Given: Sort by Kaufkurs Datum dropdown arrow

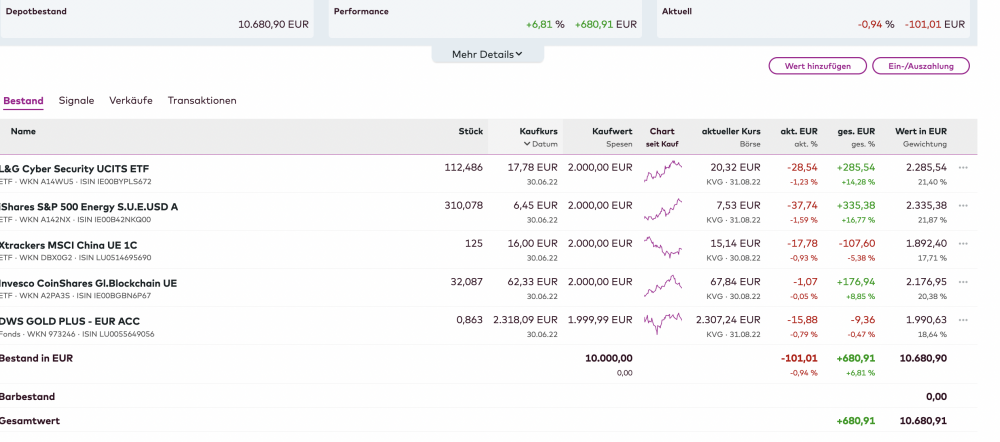Looking at the screenshot, I should click(x=527, y=144).
